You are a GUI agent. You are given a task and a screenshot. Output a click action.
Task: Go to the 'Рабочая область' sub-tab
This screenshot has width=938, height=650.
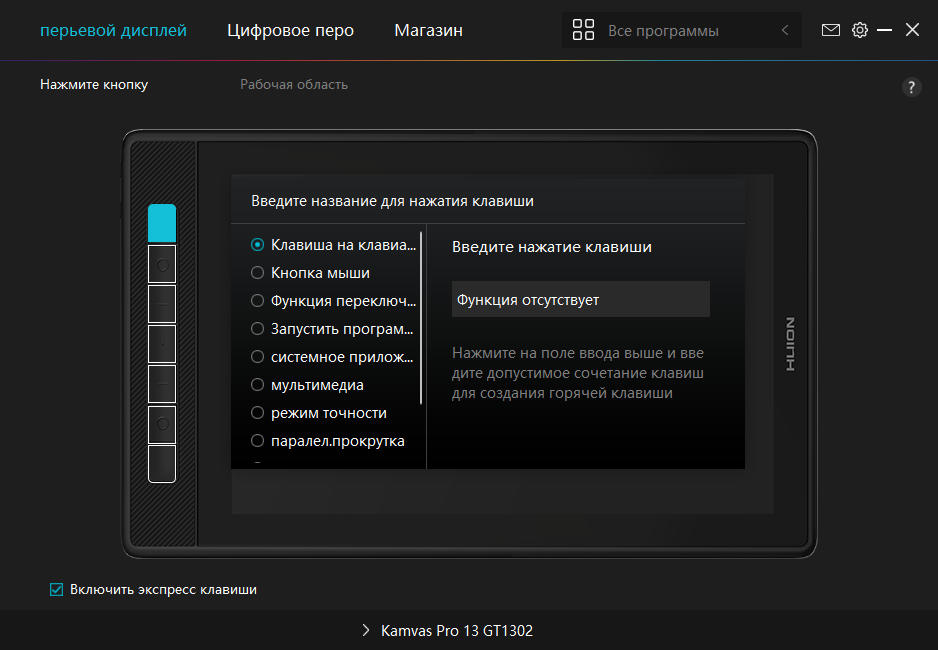[293, 85]
